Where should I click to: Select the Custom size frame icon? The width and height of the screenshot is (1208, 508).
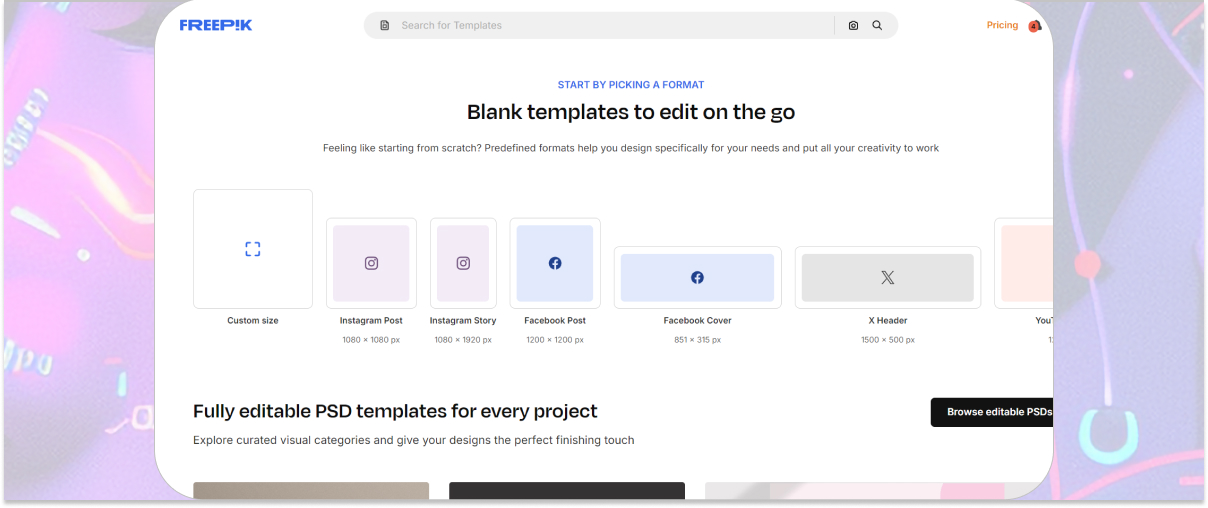[x=253, y=249]
